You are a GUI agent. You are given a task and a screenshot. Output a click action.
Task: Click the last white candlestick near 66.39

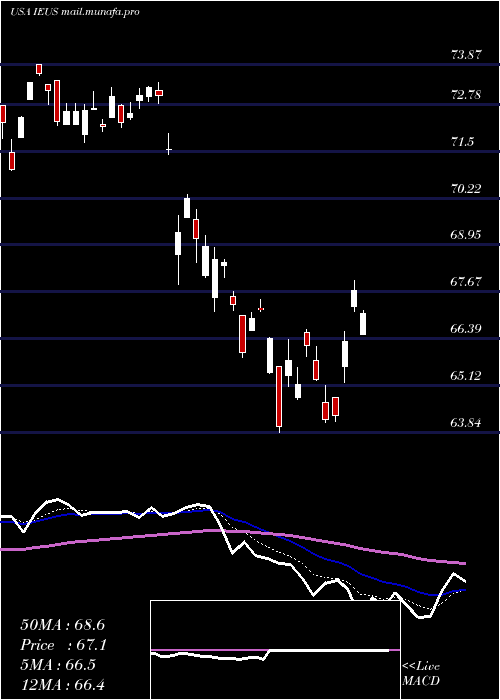pos(363,323)
